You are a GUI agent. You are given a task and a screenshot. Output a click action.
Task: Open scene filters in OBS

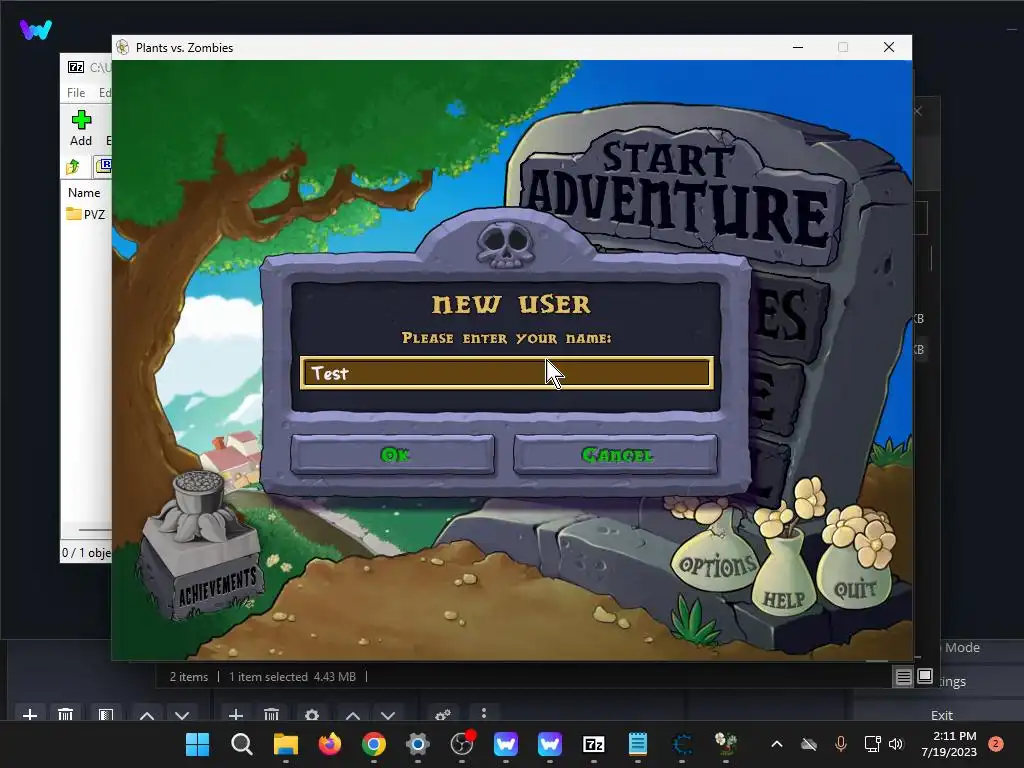(106, 714)
